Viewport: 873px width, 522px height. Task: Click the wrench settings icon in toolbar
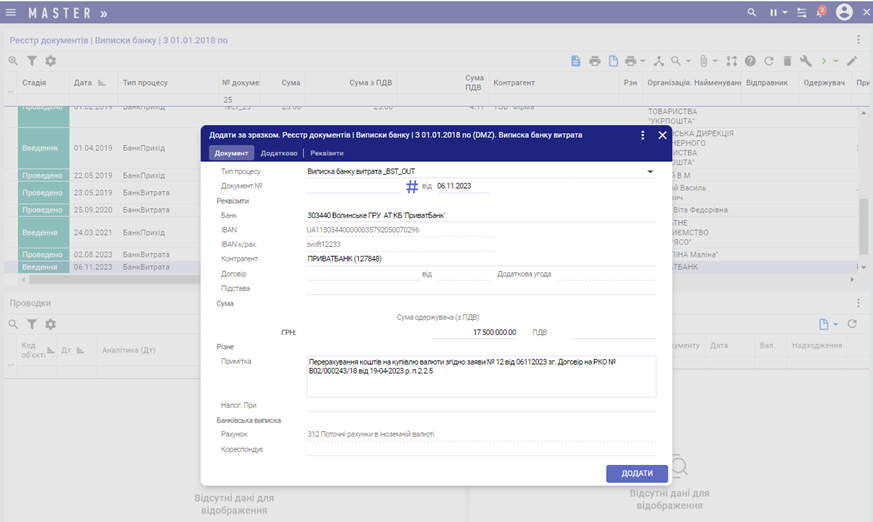pos(805,61)
